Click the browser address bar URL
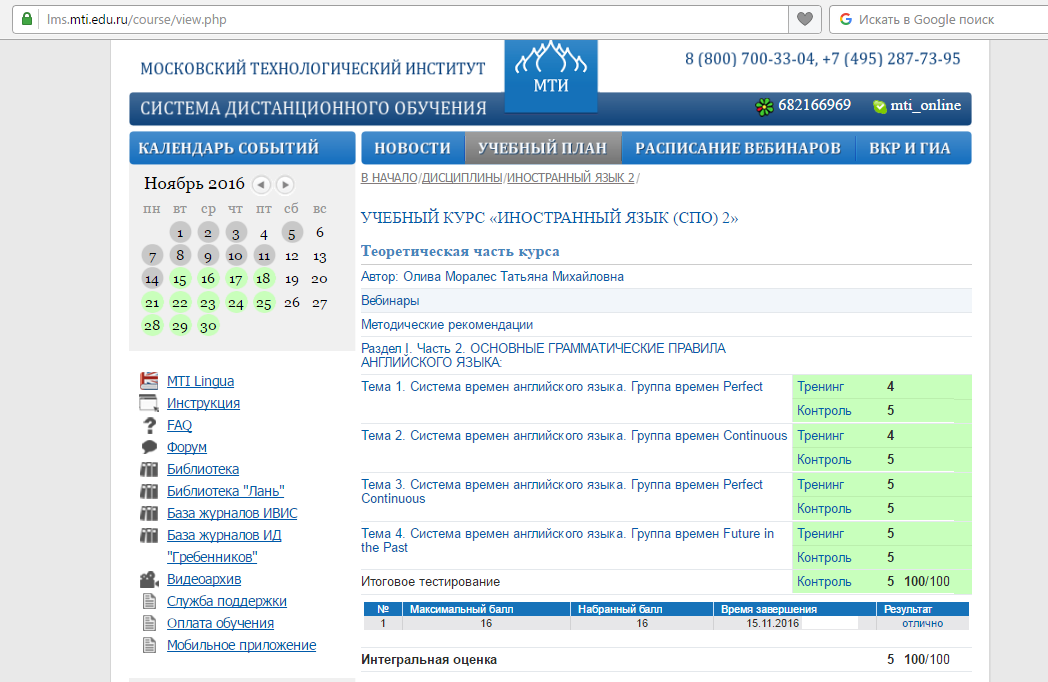Image resolution: width=1048 pixels, height=682 pixels. coord(136,19)
